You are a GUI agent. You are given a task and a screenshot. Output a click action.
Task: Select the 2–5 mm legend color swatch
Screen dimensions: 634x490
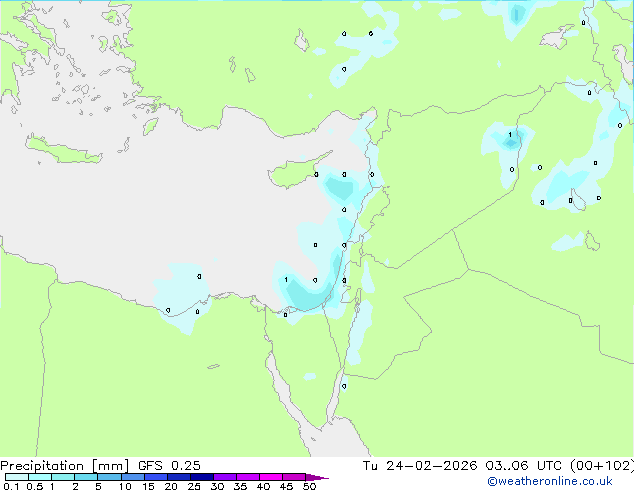tap(86, 477)
